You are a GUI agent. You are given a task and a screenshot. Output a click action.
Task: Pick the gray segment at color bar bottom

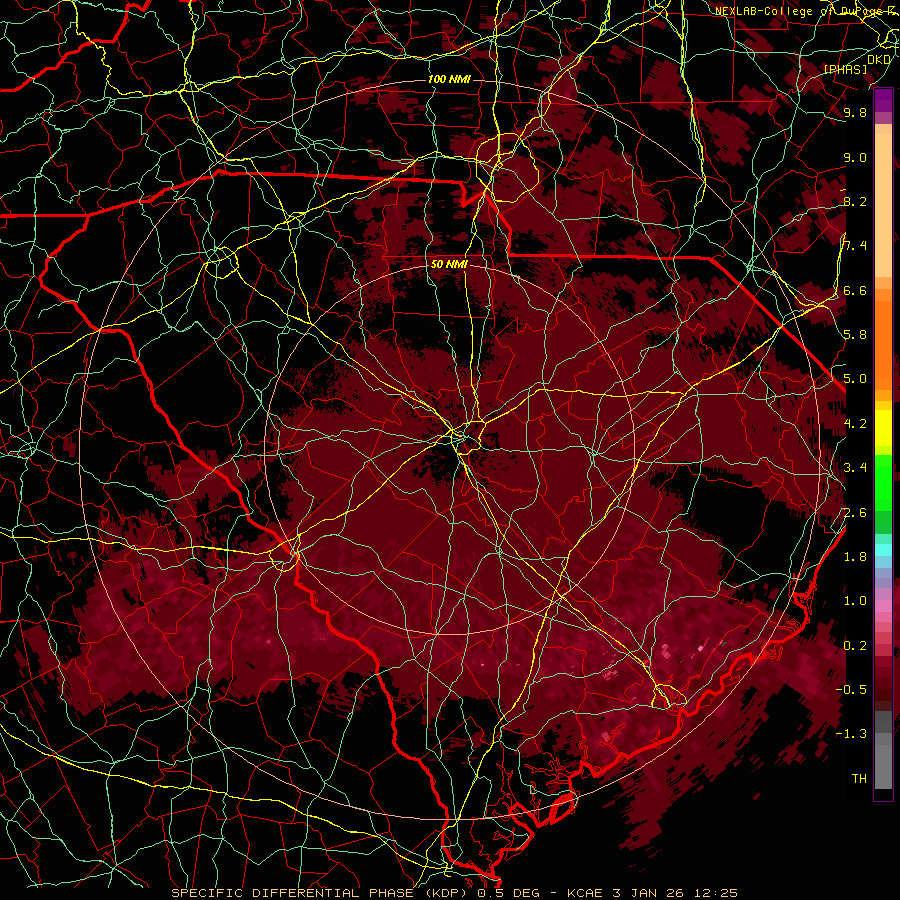point(883,761)
